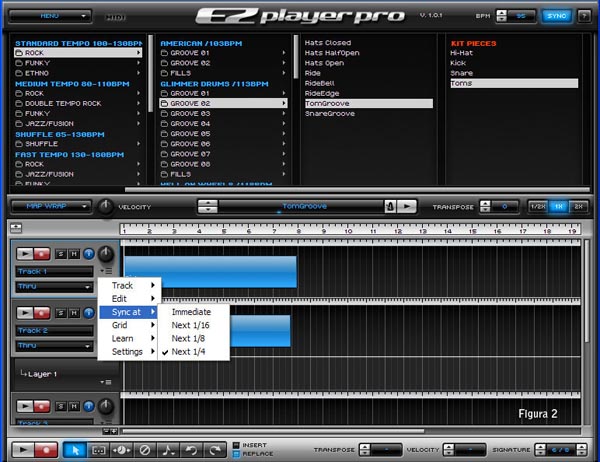
Task: Select INSERT mode checkbox
Action: pyautogui.click(x=236, y=445)
